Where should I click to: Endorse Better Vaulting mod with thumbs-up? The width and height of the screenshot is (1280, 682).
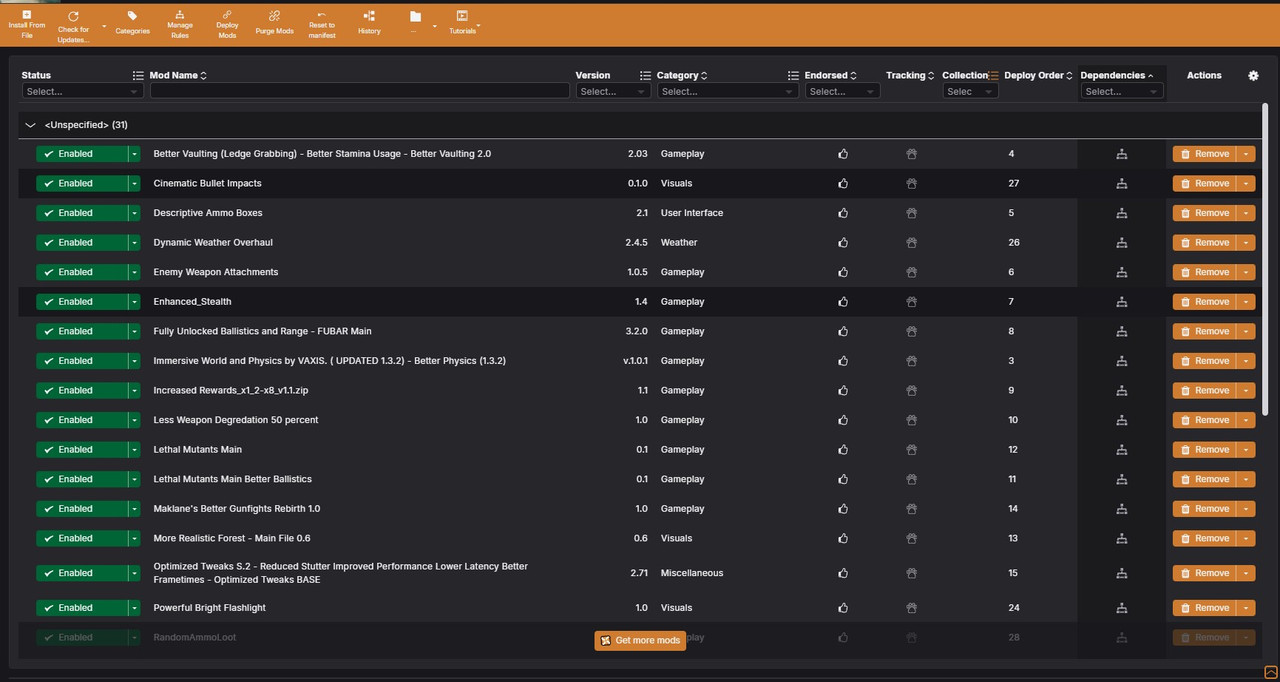(843, 154)
